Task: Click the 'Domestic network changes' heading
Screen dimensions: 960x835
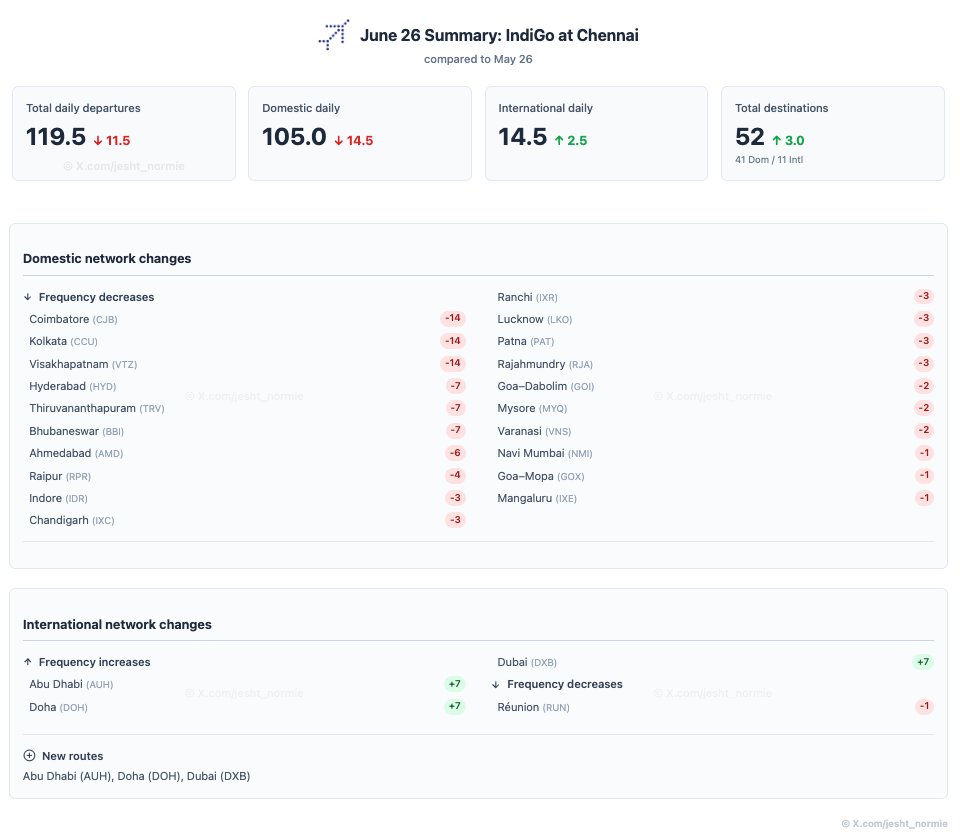Action: pyautogui.click(x=107, y=258)
